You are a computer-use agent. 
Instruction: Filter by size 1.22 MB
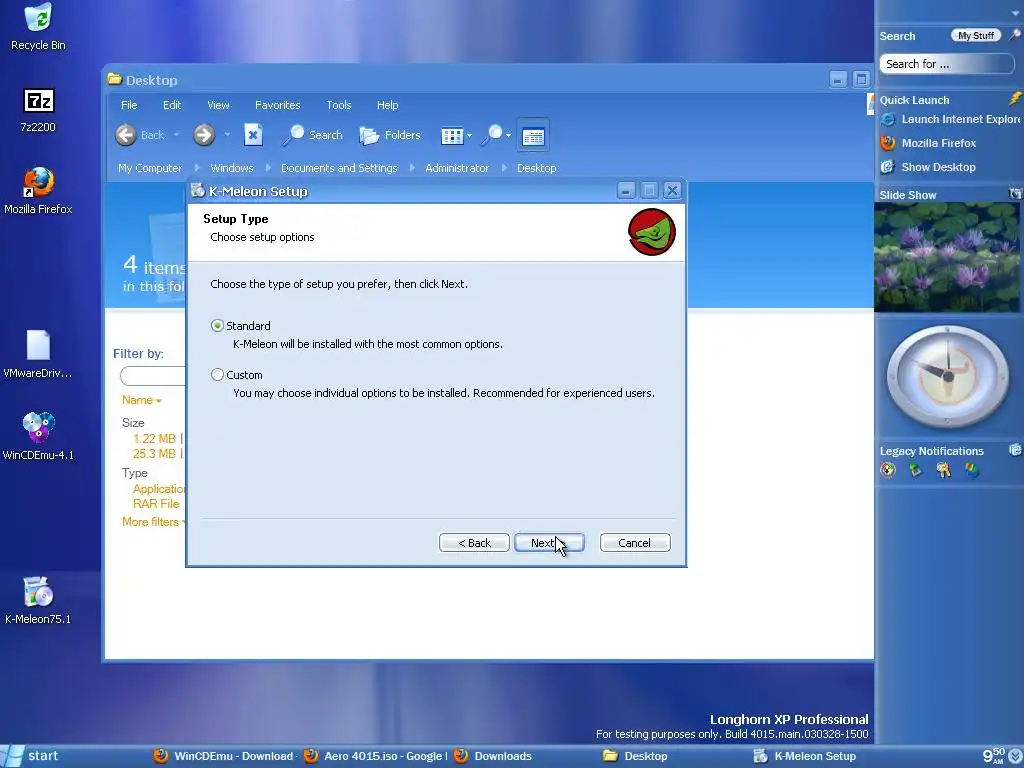coord(154,439)
